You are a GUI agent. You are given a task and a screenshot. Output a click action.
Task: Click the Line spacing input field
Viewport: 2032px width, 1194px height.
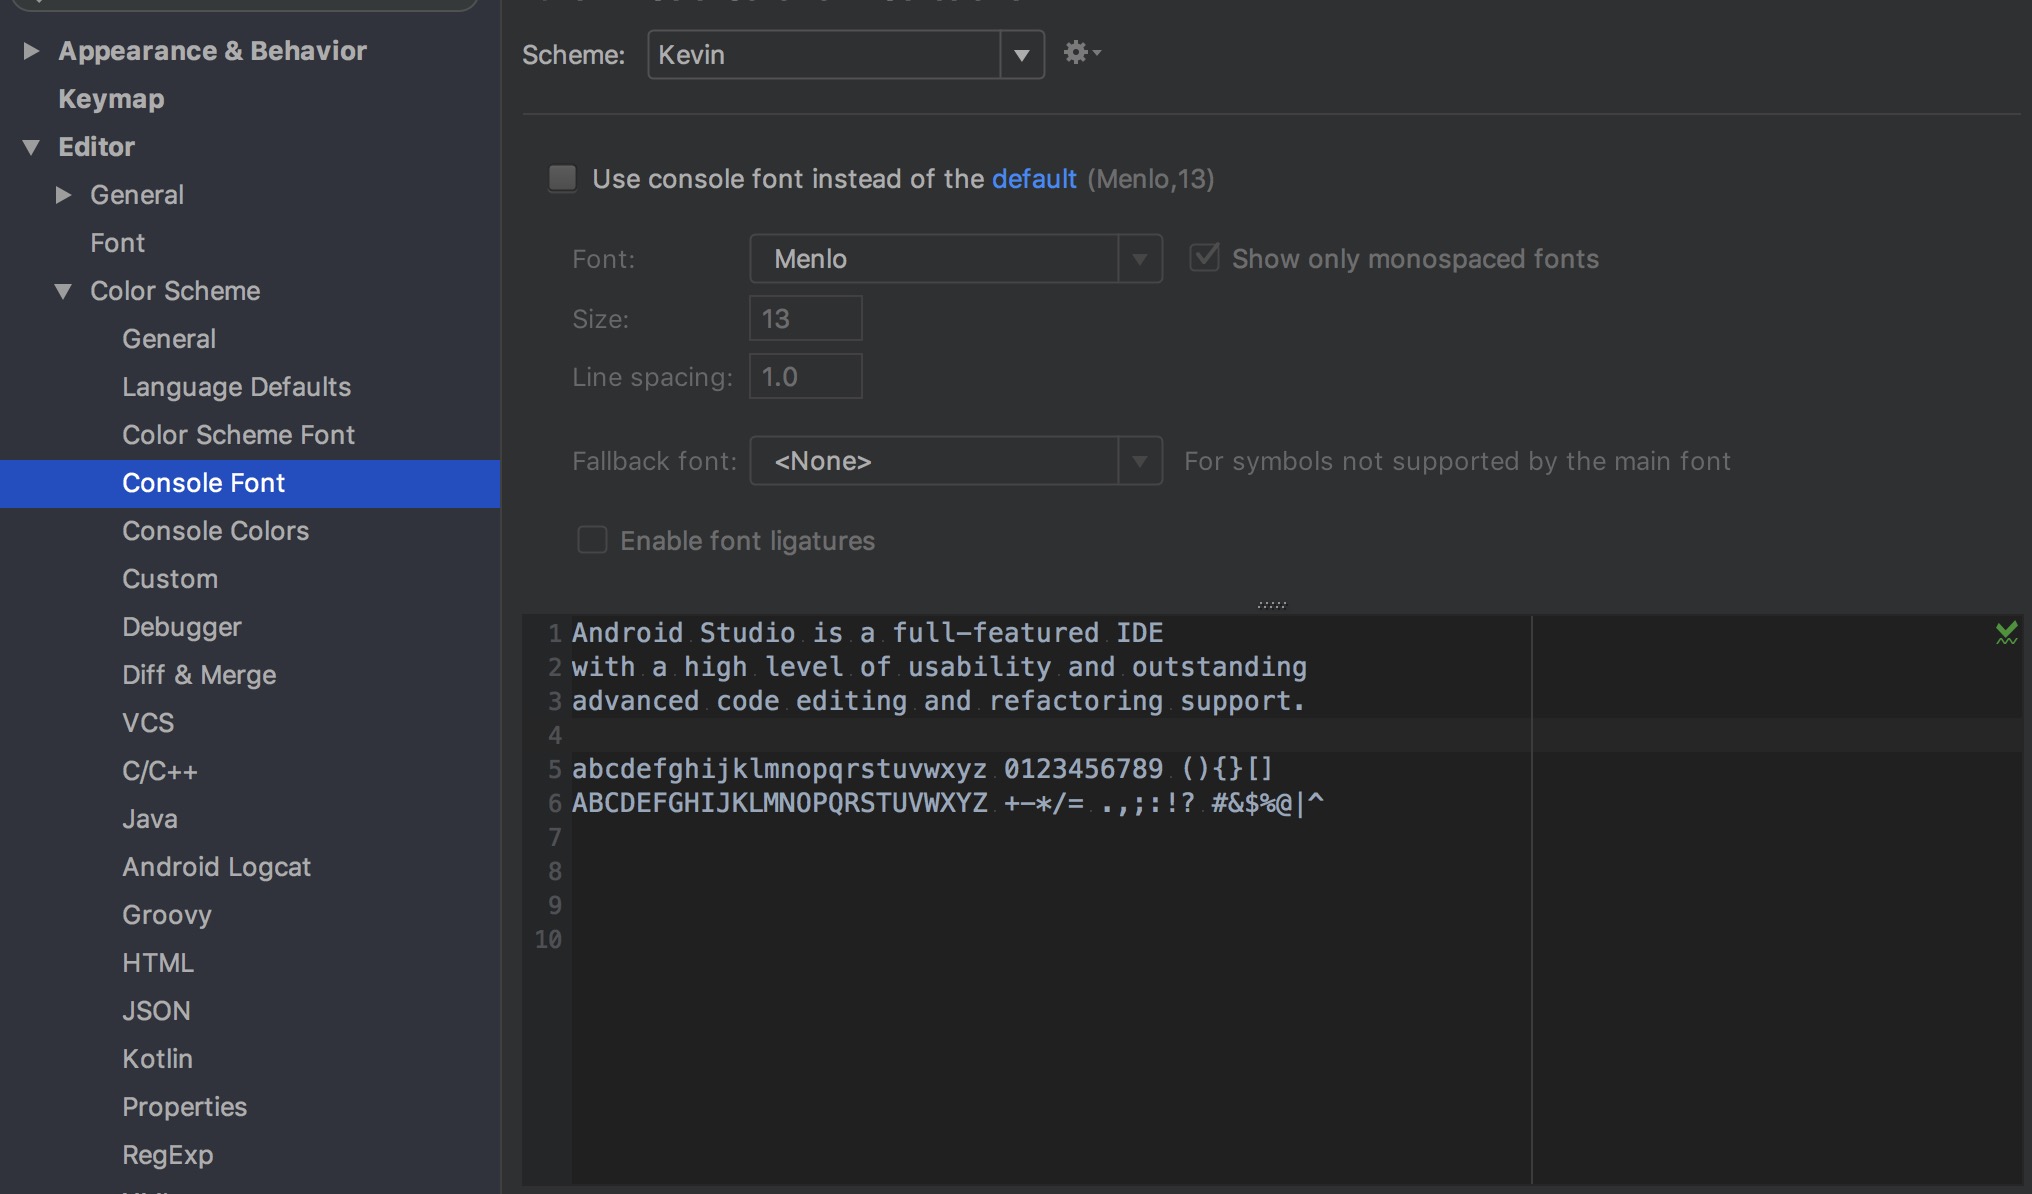(x=805, y=377)
